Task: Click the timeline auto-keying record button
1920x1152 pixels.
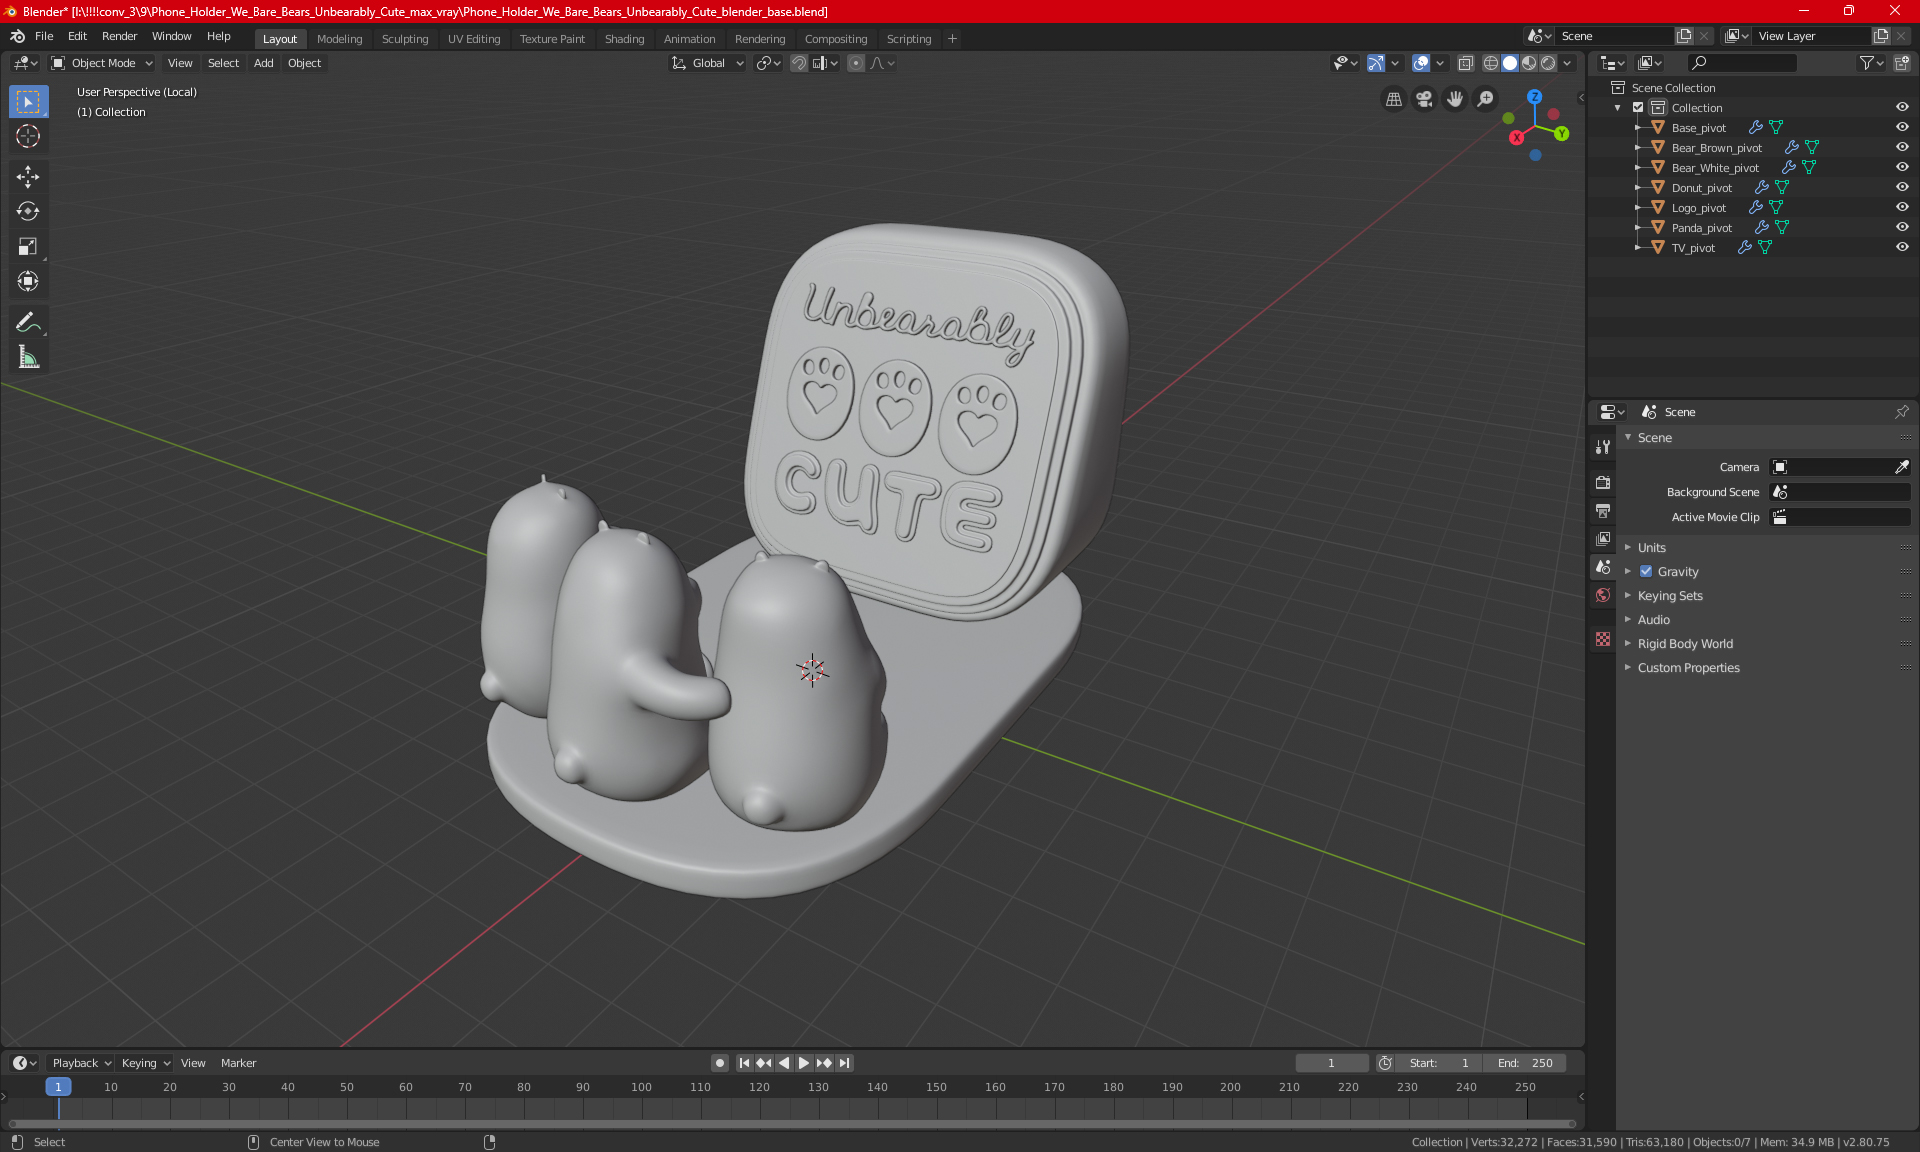Action: 719,1063
